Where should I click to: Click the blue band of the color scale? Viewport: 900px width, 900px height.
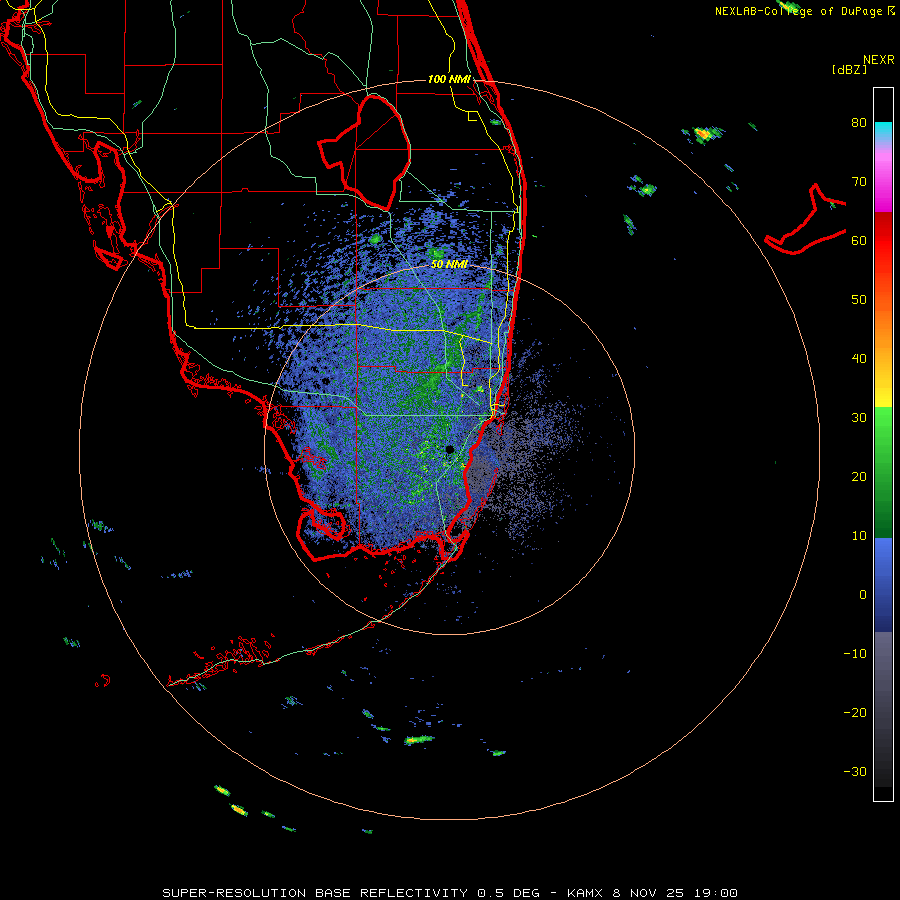(x=883, y=583)
